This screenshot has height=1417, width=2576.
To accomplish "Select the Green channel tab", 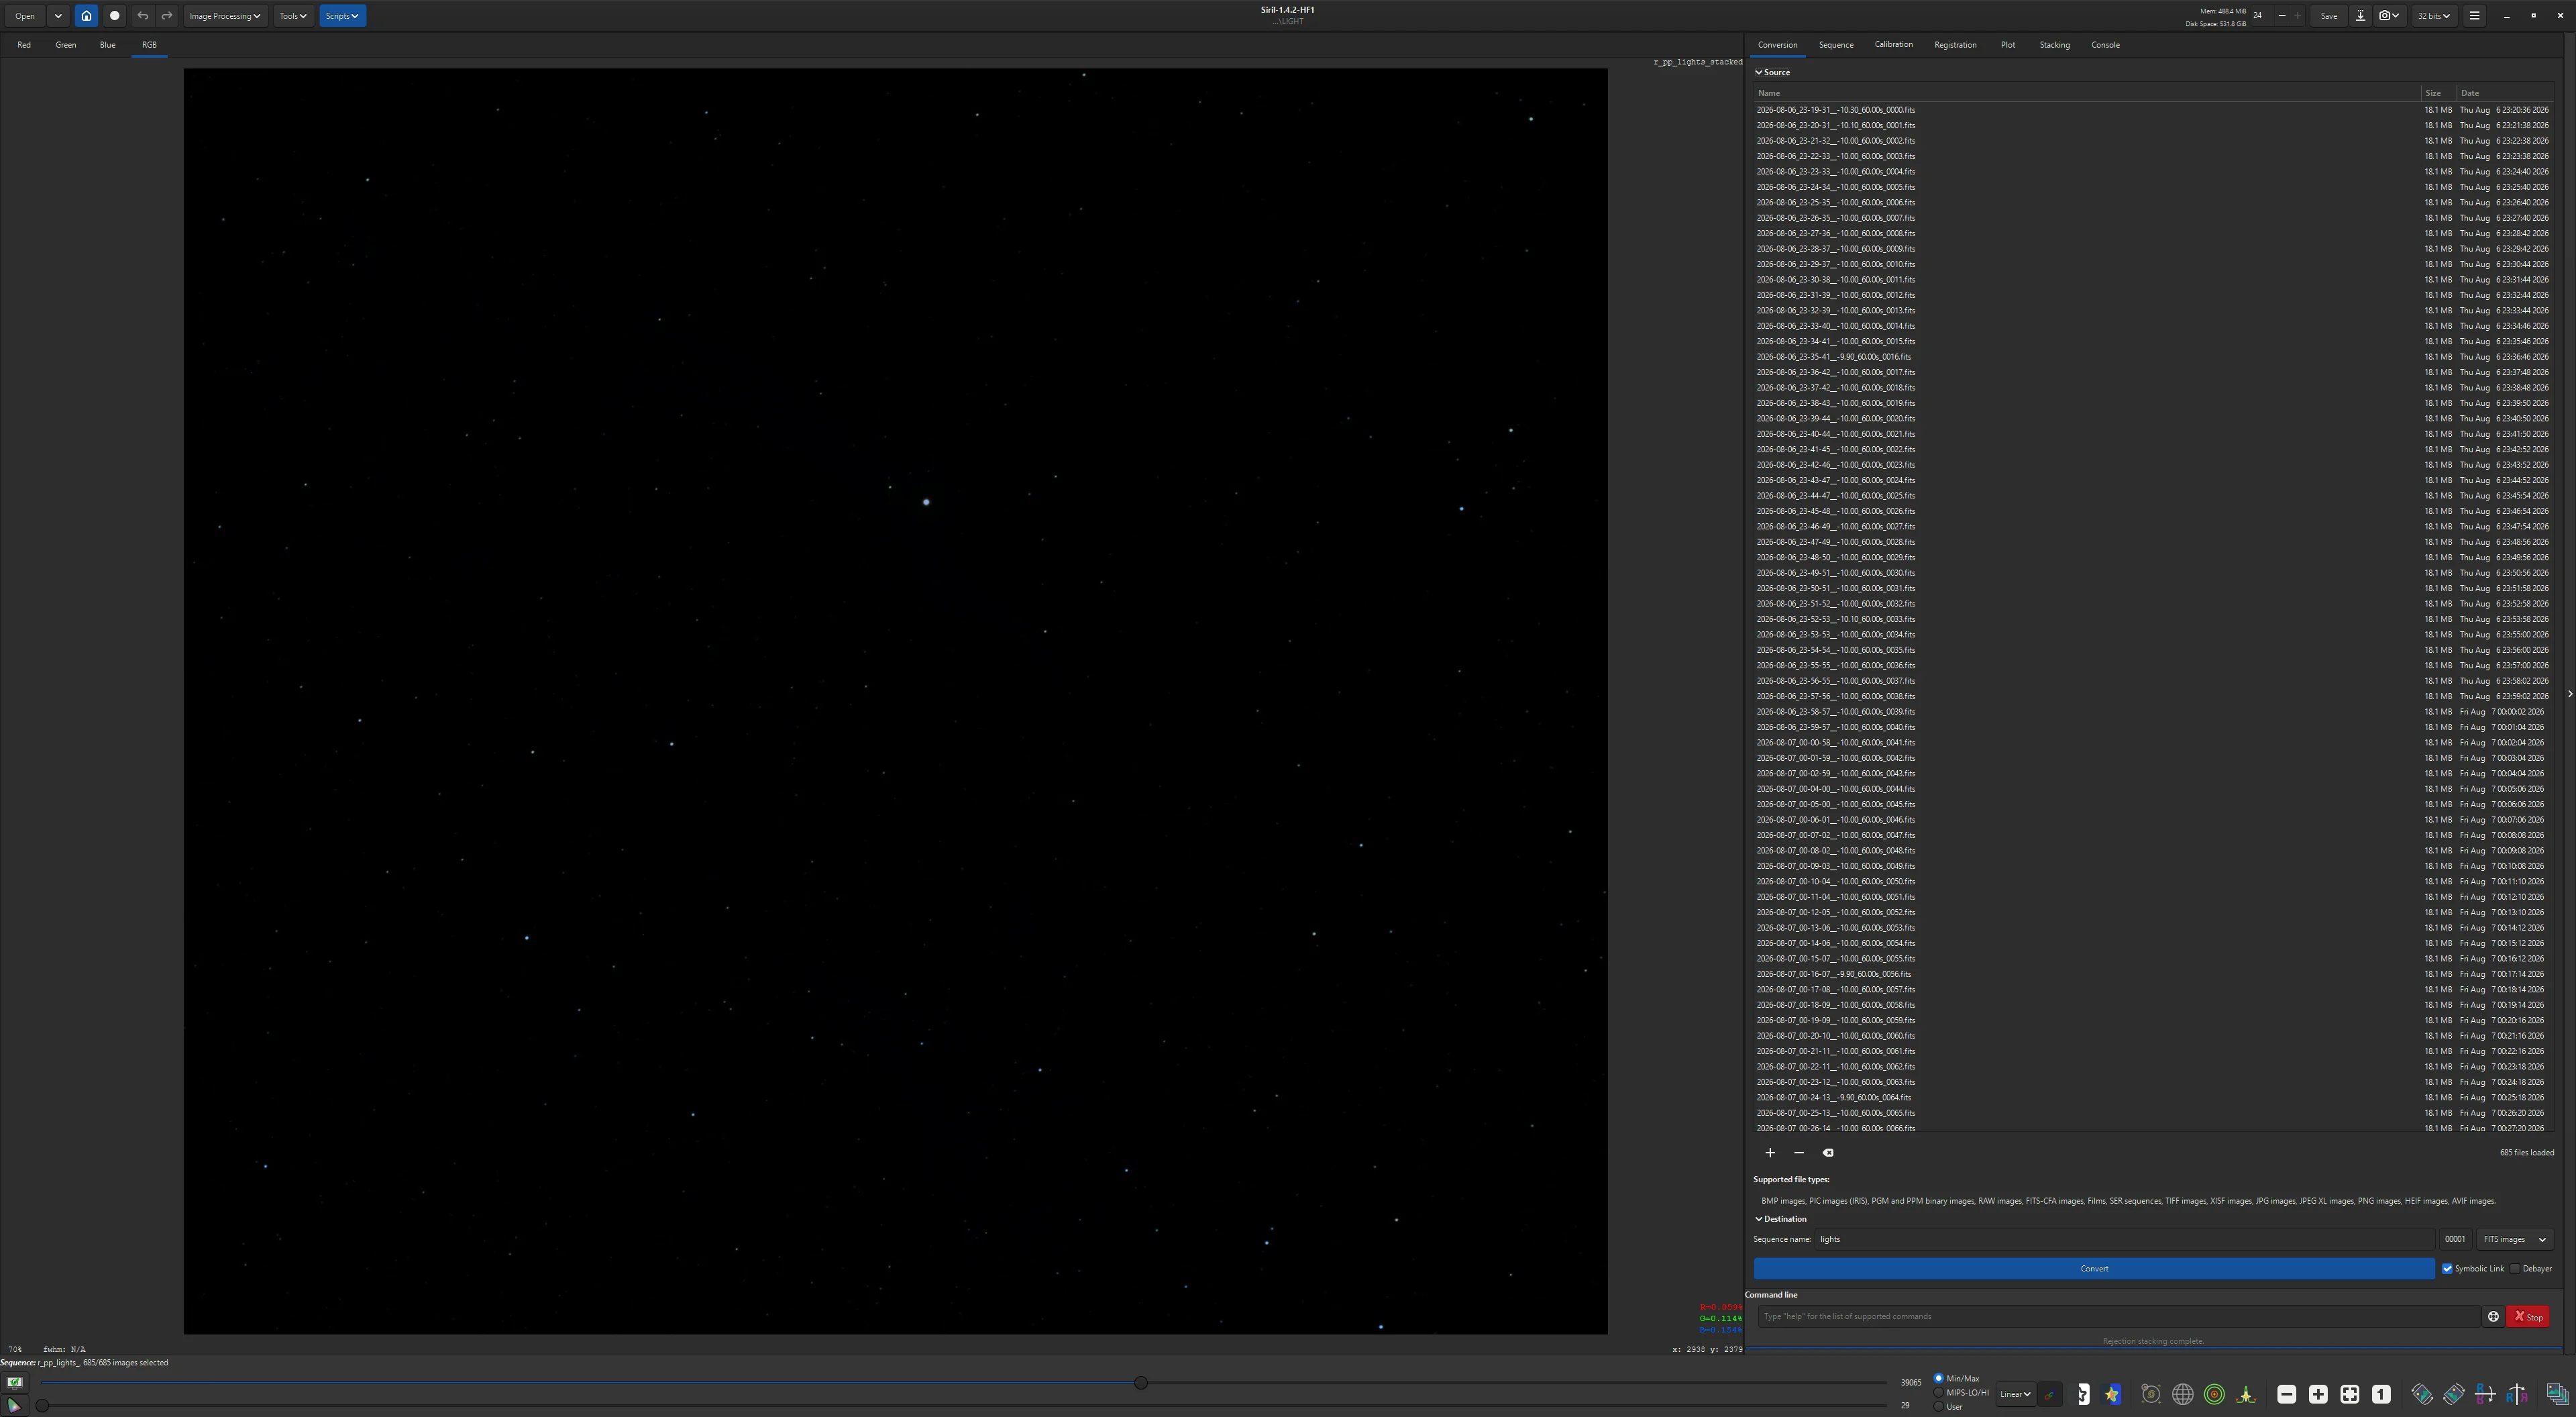I will [66, 45].
